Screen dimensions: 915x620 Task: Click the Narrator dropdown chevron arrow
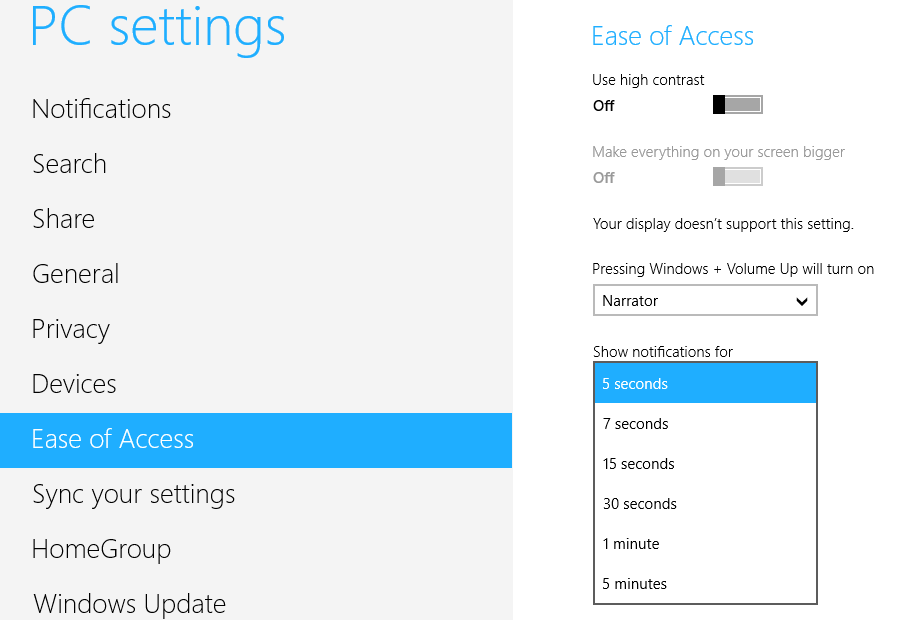[x=802, y=301]
